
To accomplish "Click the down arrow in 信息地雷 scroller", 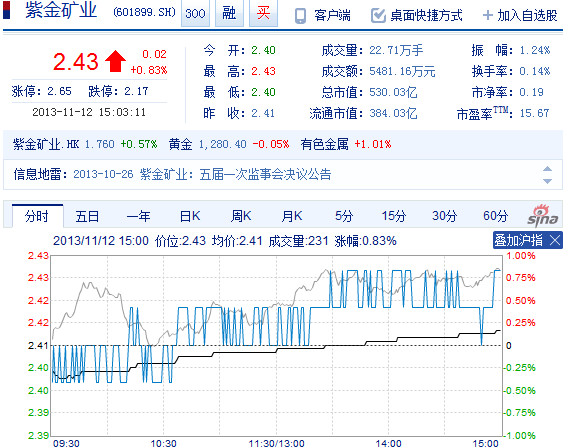I will 547,181.
